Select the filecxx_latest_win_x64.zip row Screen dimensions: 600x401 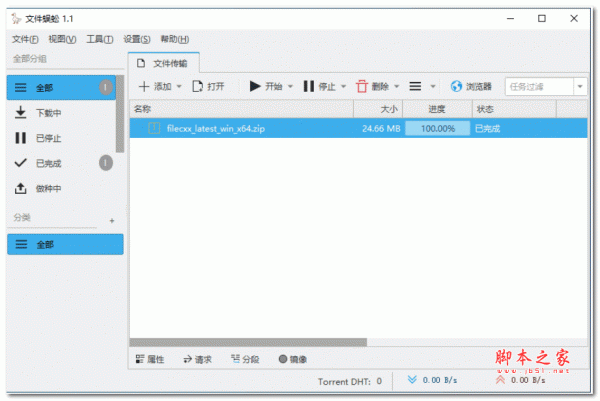(x=359, y=128)
